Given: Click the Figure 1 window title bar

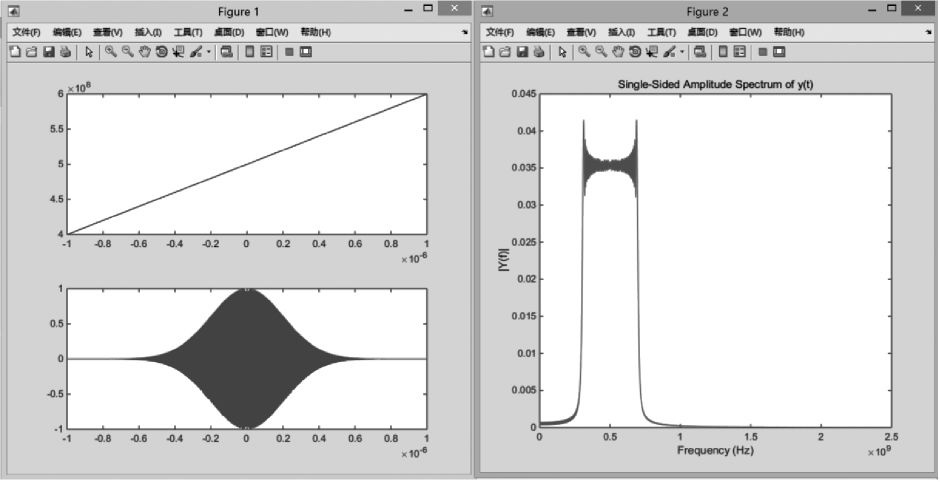Looking at the screenshot, I should (238, 11).
